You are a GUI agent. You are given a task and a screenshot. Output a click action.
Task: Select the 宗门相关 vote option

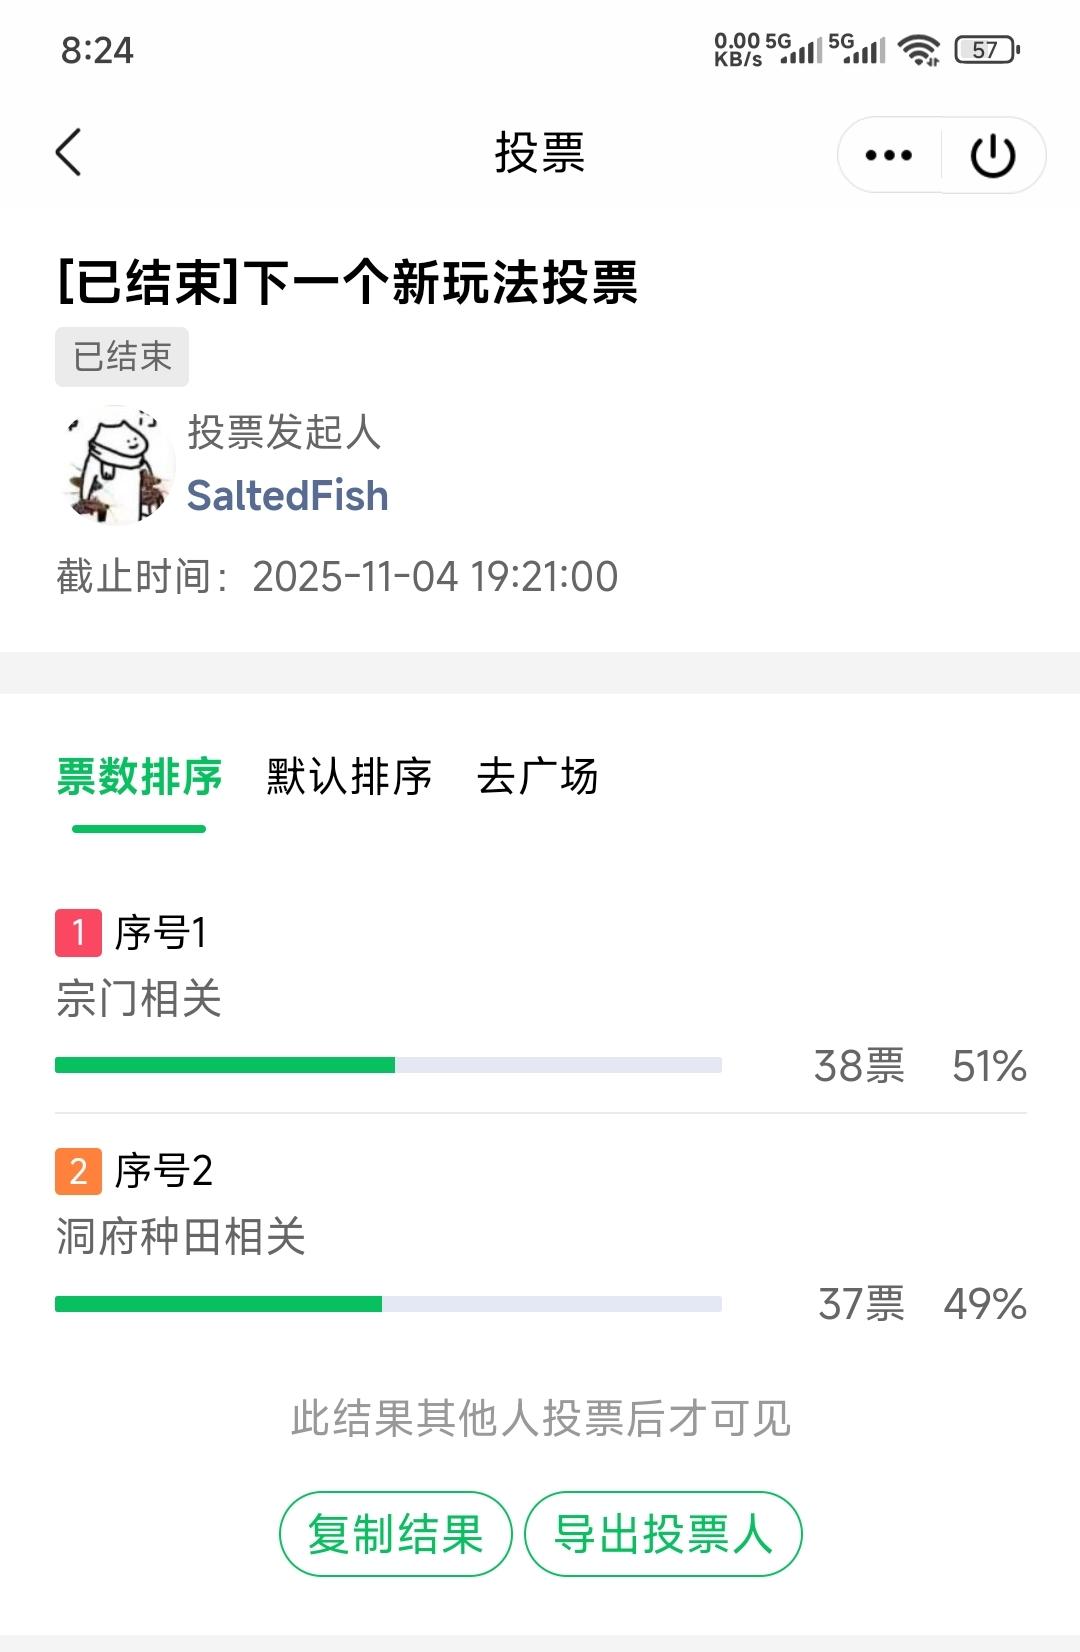[139, 999]
